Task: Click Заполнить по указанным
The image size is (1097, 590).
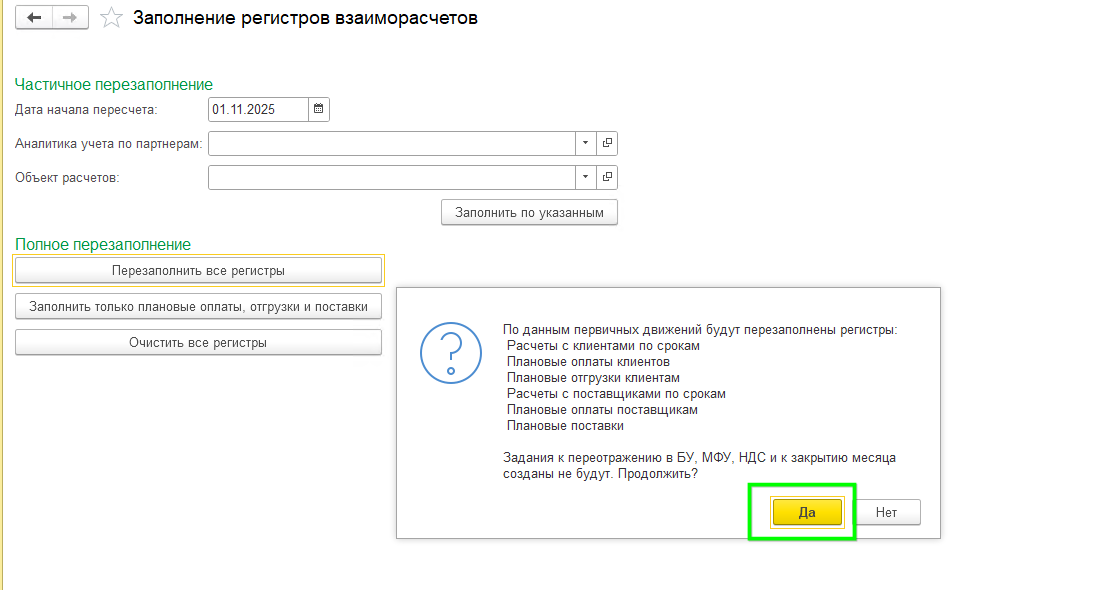Action: [529, 212]
